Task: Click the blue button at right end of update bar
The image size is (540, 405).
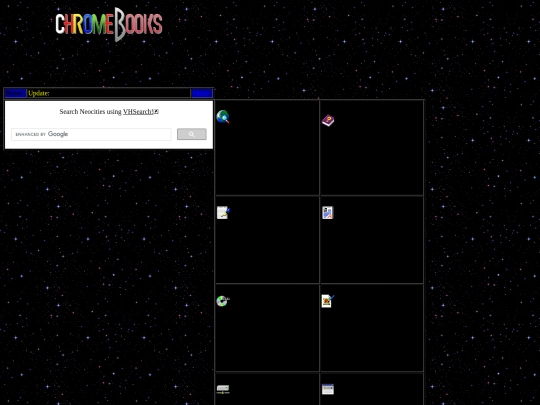Action: pos(202,93)
